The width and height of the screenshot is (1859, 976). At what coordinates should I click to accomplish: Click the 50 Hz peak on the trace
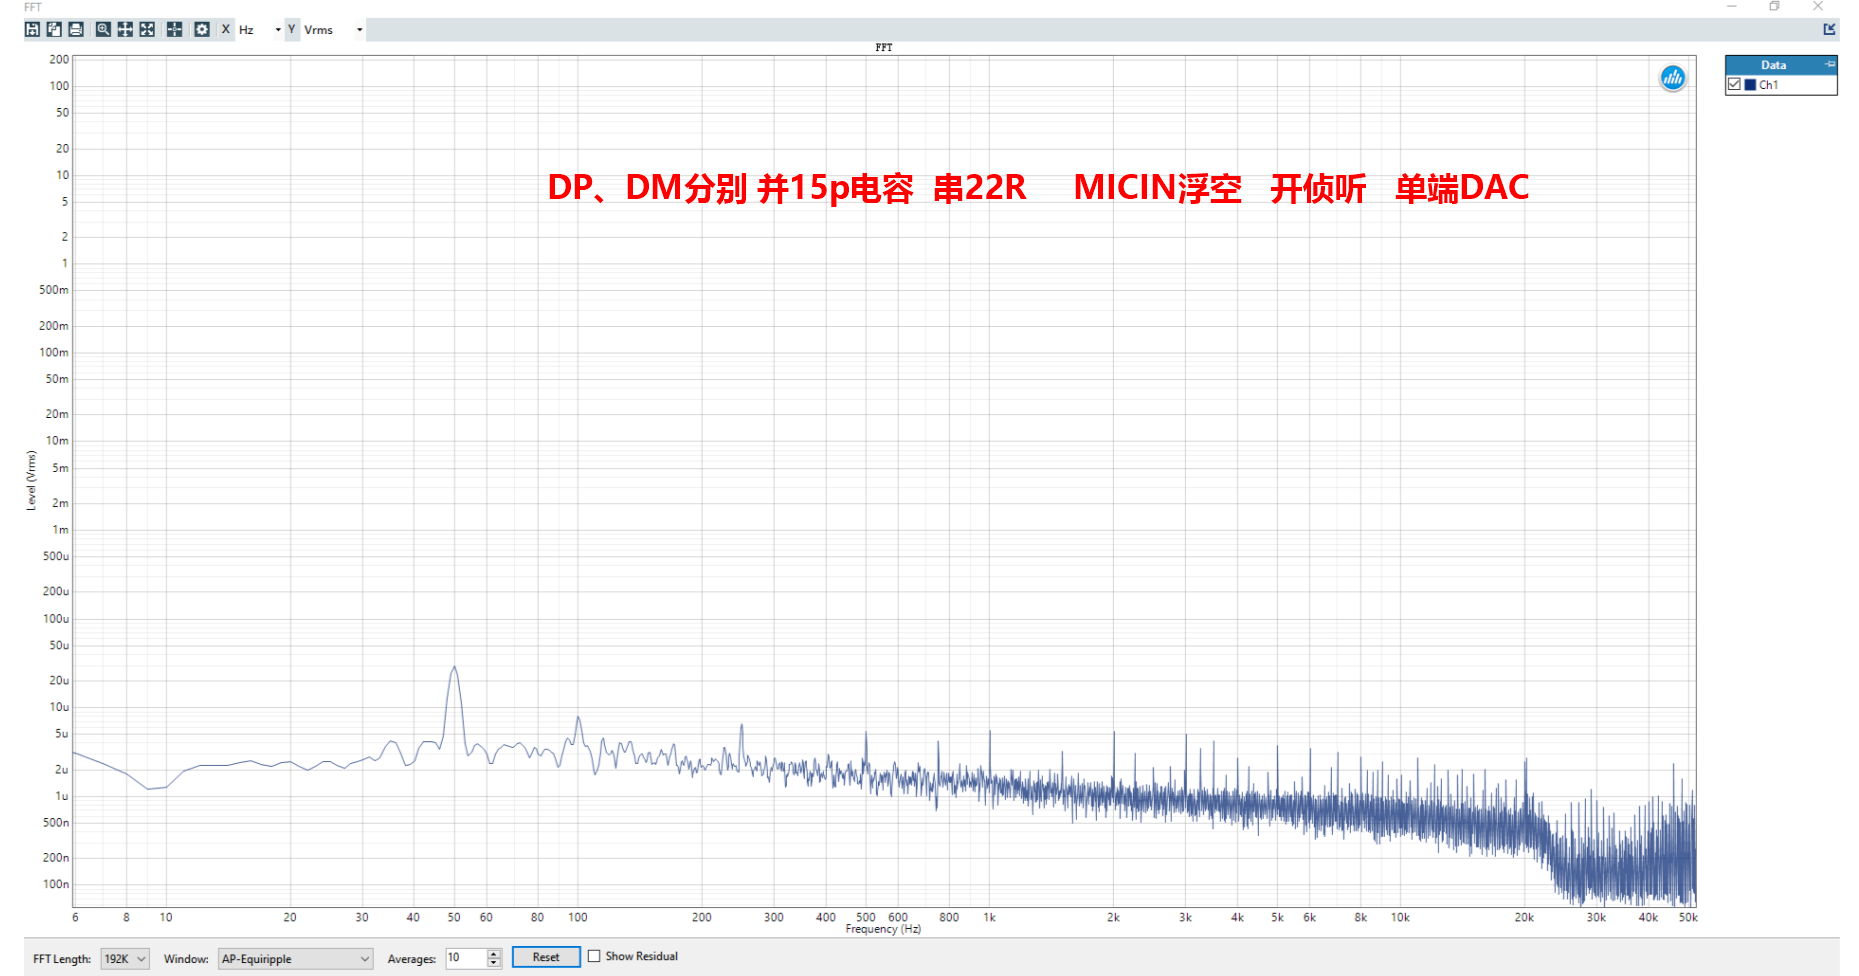point(454,668)
